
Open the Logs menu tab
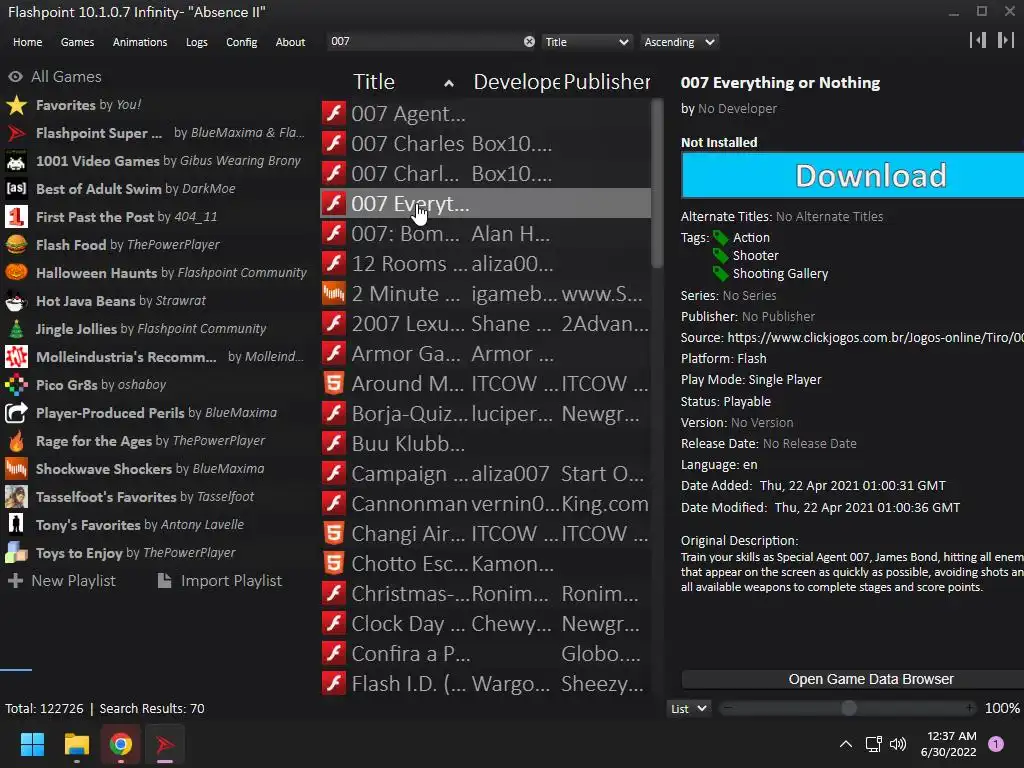(x=197, y=42)
